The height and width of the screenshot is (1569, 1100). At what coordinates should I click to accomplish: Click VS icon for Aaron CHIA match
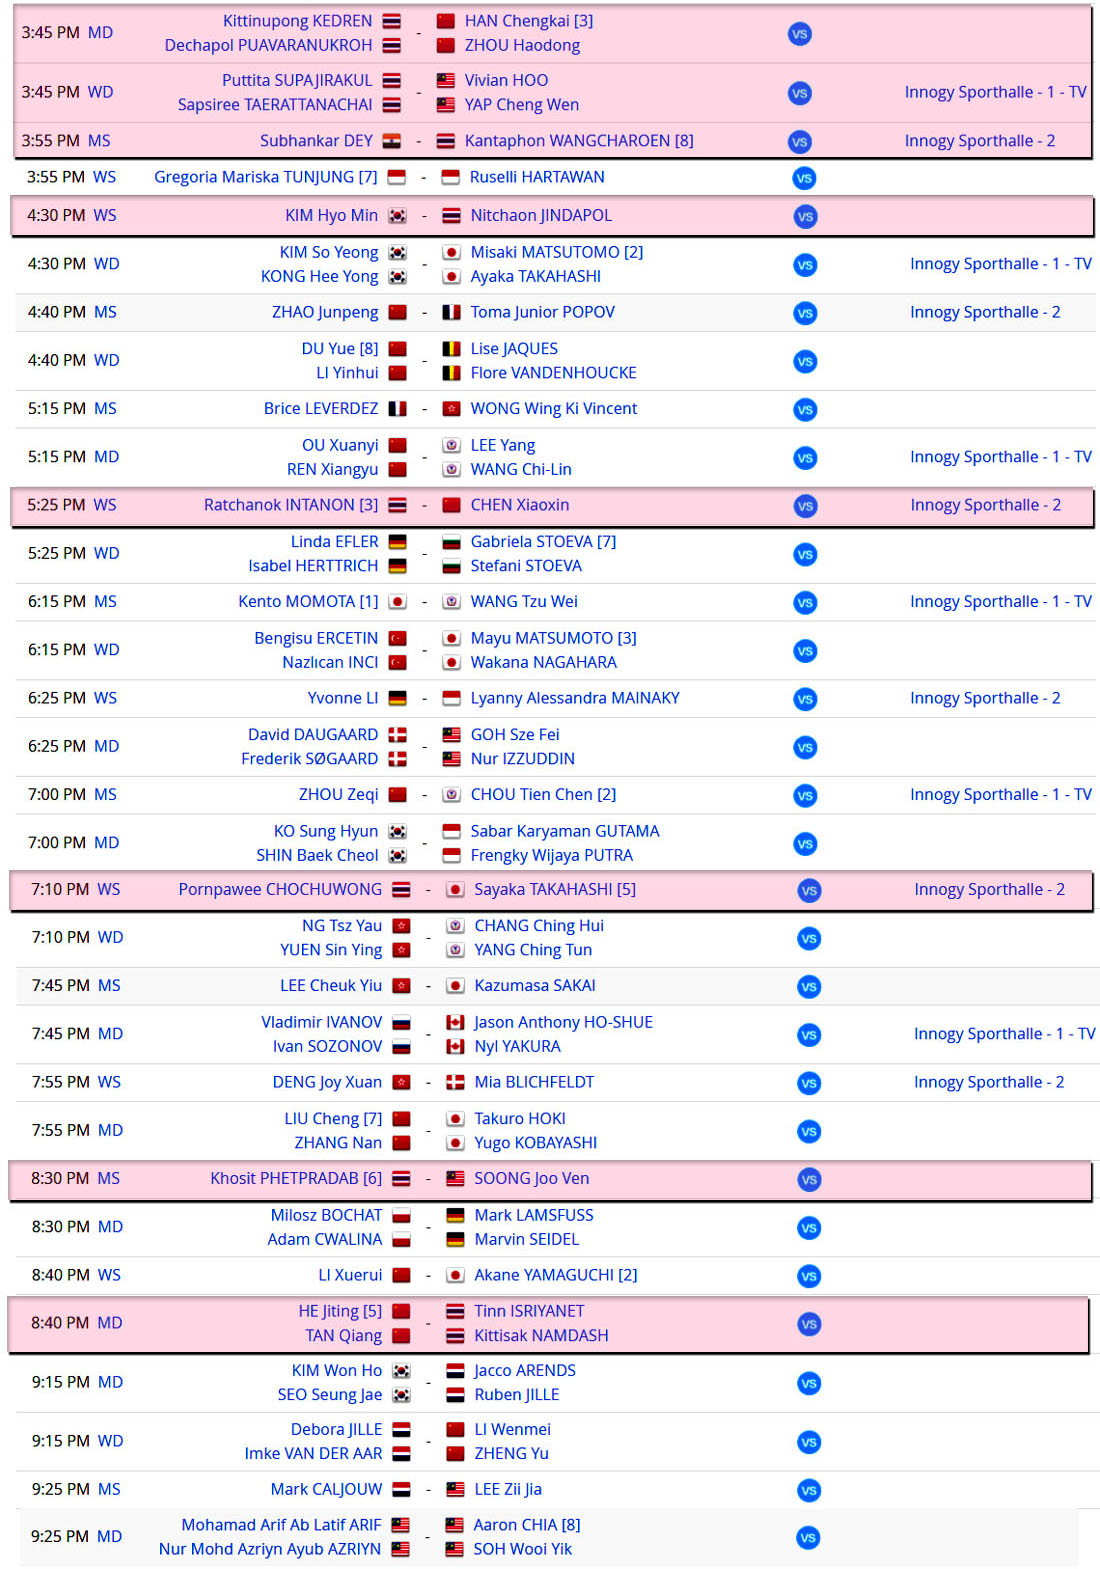[x=808, y=1538]
